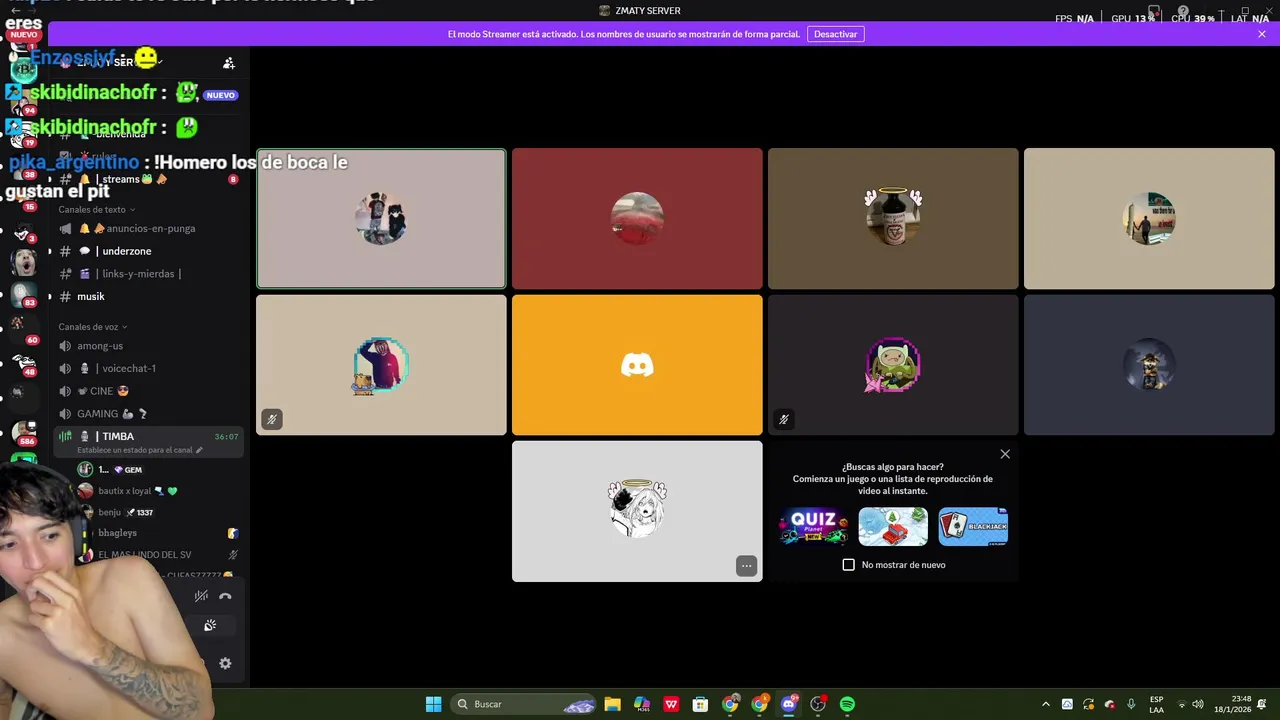Viewport: 1280px width, 720px height.
Task: Open user settings gear icon
Action: pyautogui.click(x=225, y=663)
